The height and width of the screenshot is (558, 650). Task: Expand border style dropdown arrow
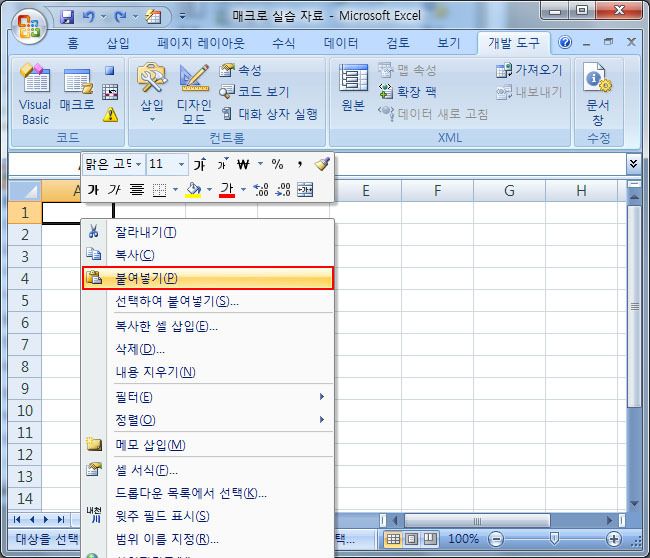click(x=175, y=190)
